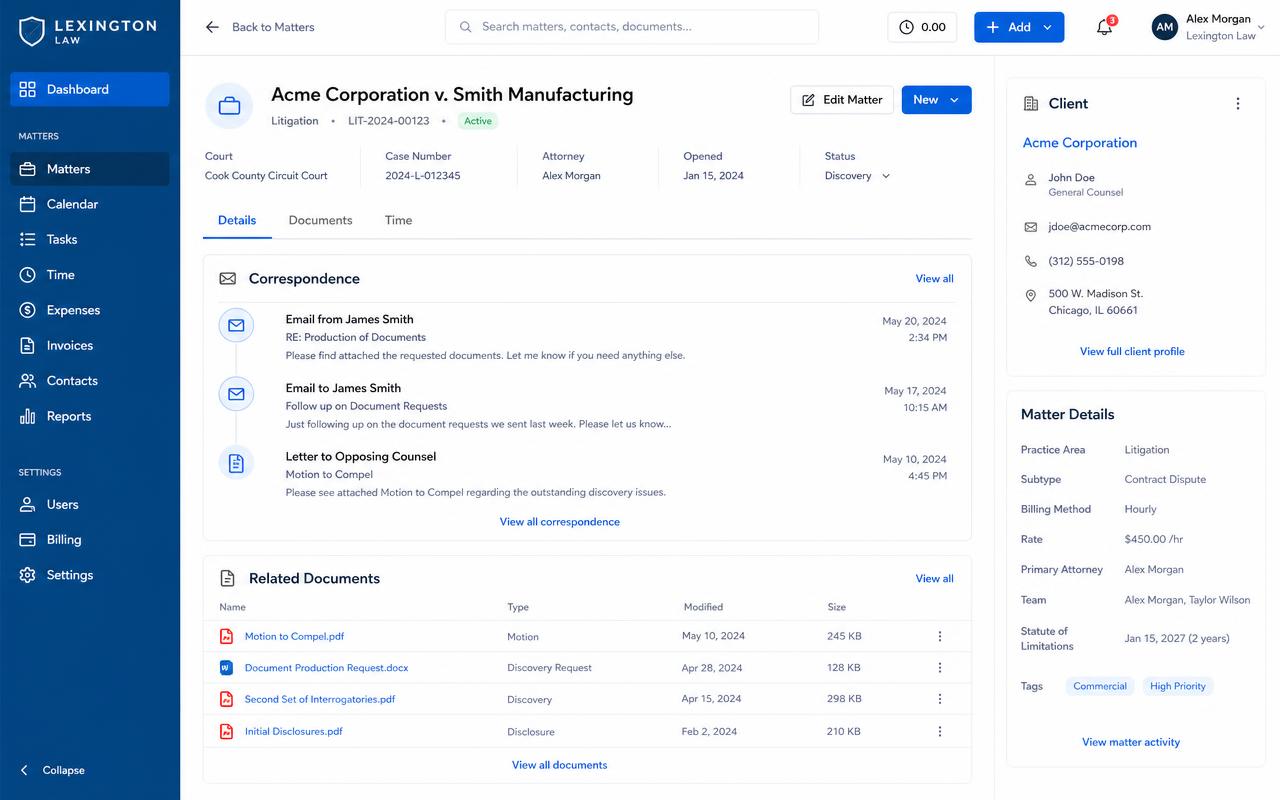Click View all in the Related Documents header
Image resolution: width=1280 pixels, height=800 pixels.
click(x=934, y=579)
